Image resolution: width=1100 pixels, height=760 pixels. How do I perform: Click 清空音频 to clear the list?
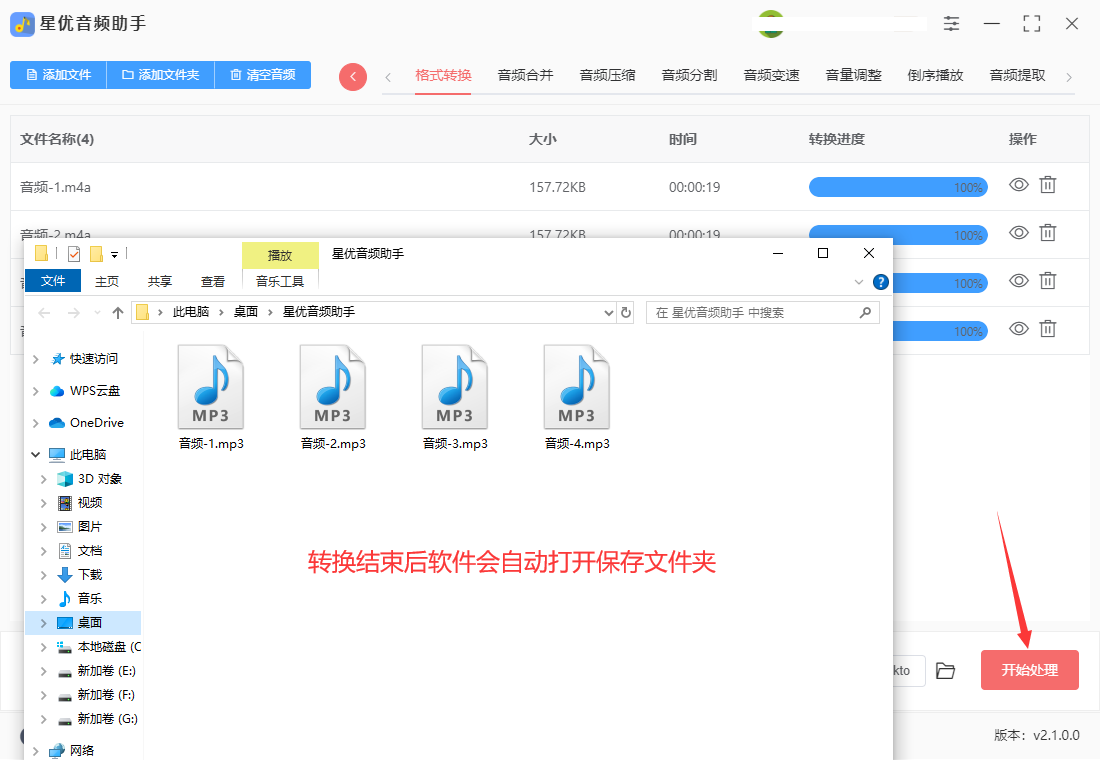pos(262,75)
